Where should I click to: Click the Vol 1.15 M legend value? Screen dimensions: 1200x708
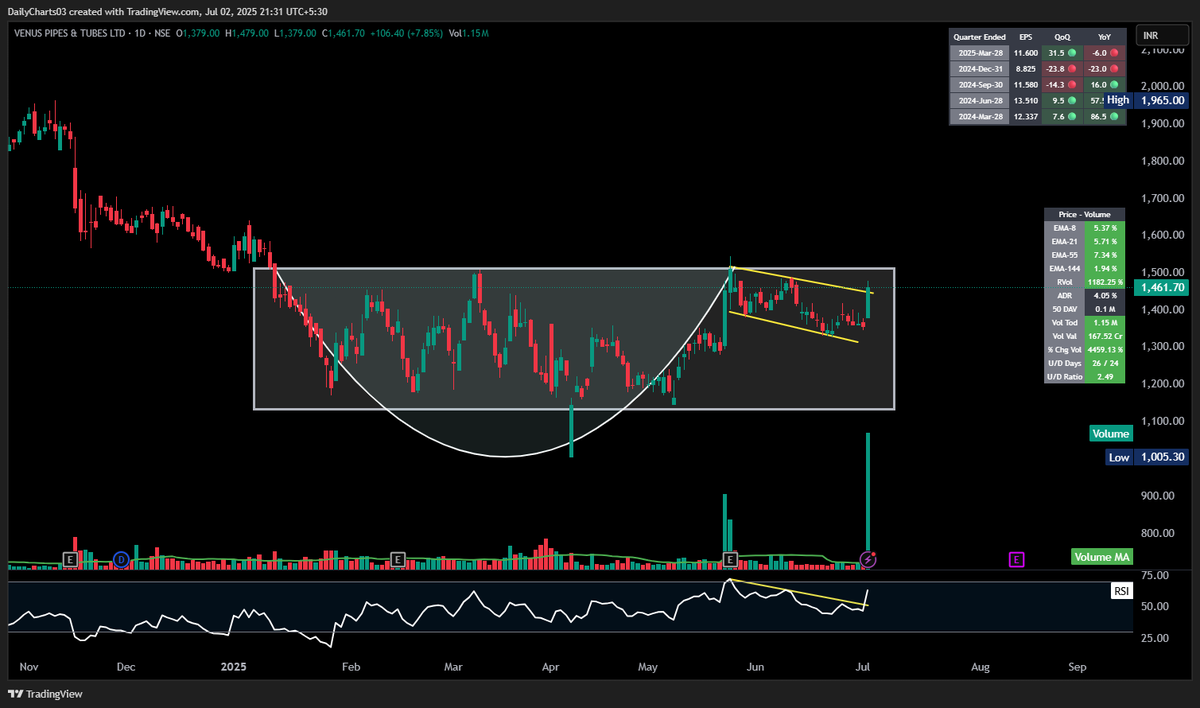pos(468,33)
